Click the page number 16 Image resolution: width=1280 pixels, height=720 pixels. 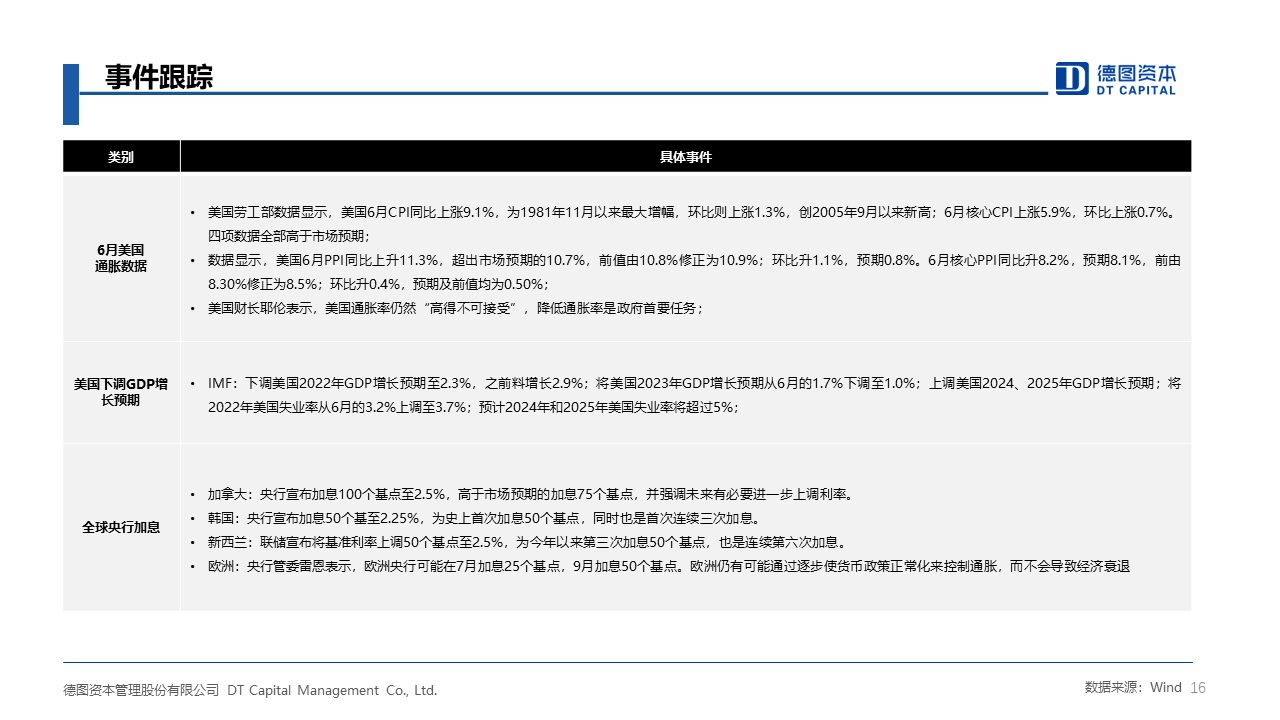(1198, 687)
